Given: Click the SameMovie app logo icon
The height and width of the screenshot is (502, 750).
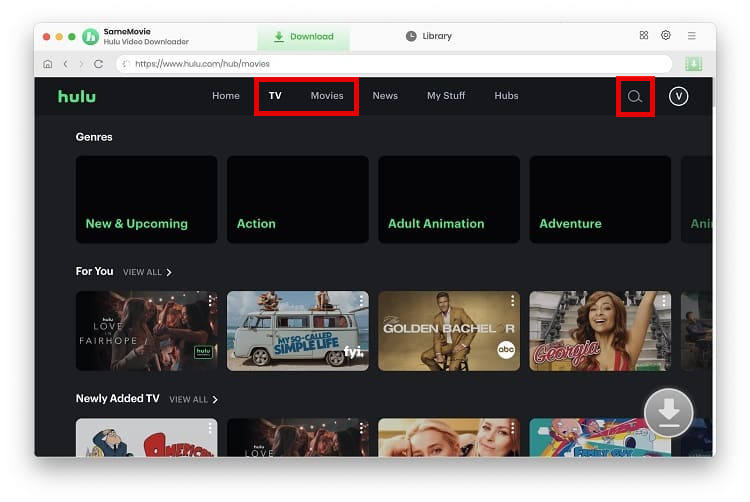Looking at the screenshot, I should tap(90, 36).
